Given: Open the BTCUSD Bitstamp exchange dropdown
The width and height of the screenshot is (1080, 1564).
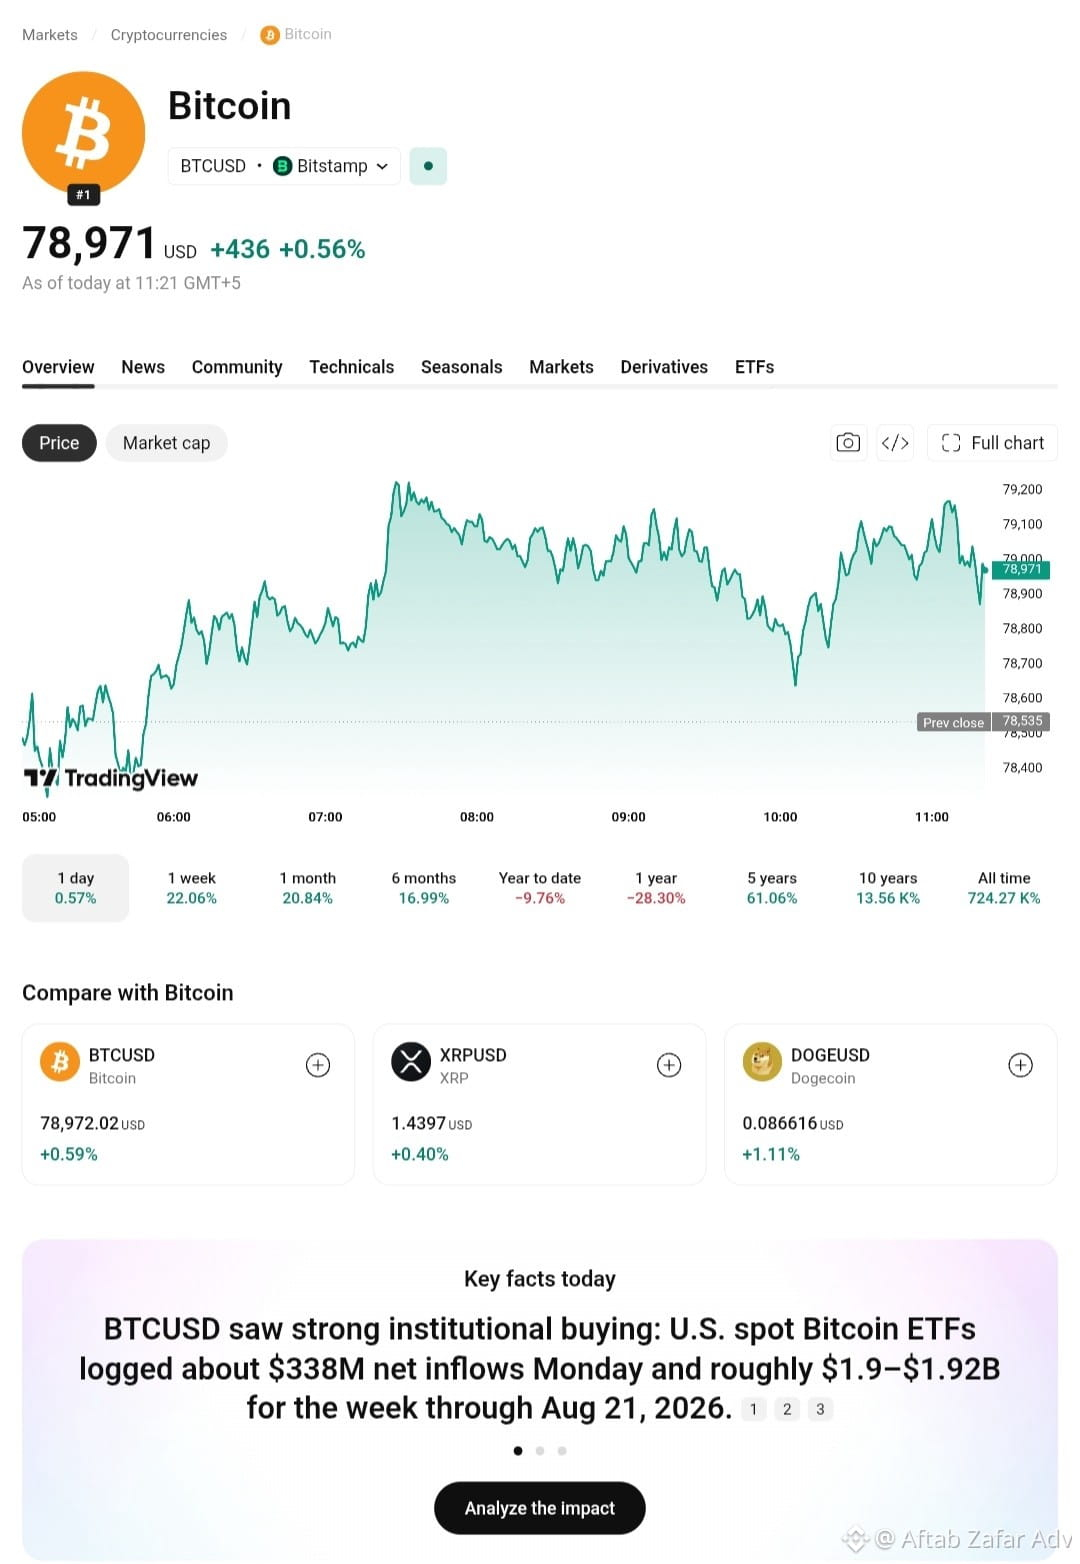Looking at the screenshot, I should click(x=284, y=166).
